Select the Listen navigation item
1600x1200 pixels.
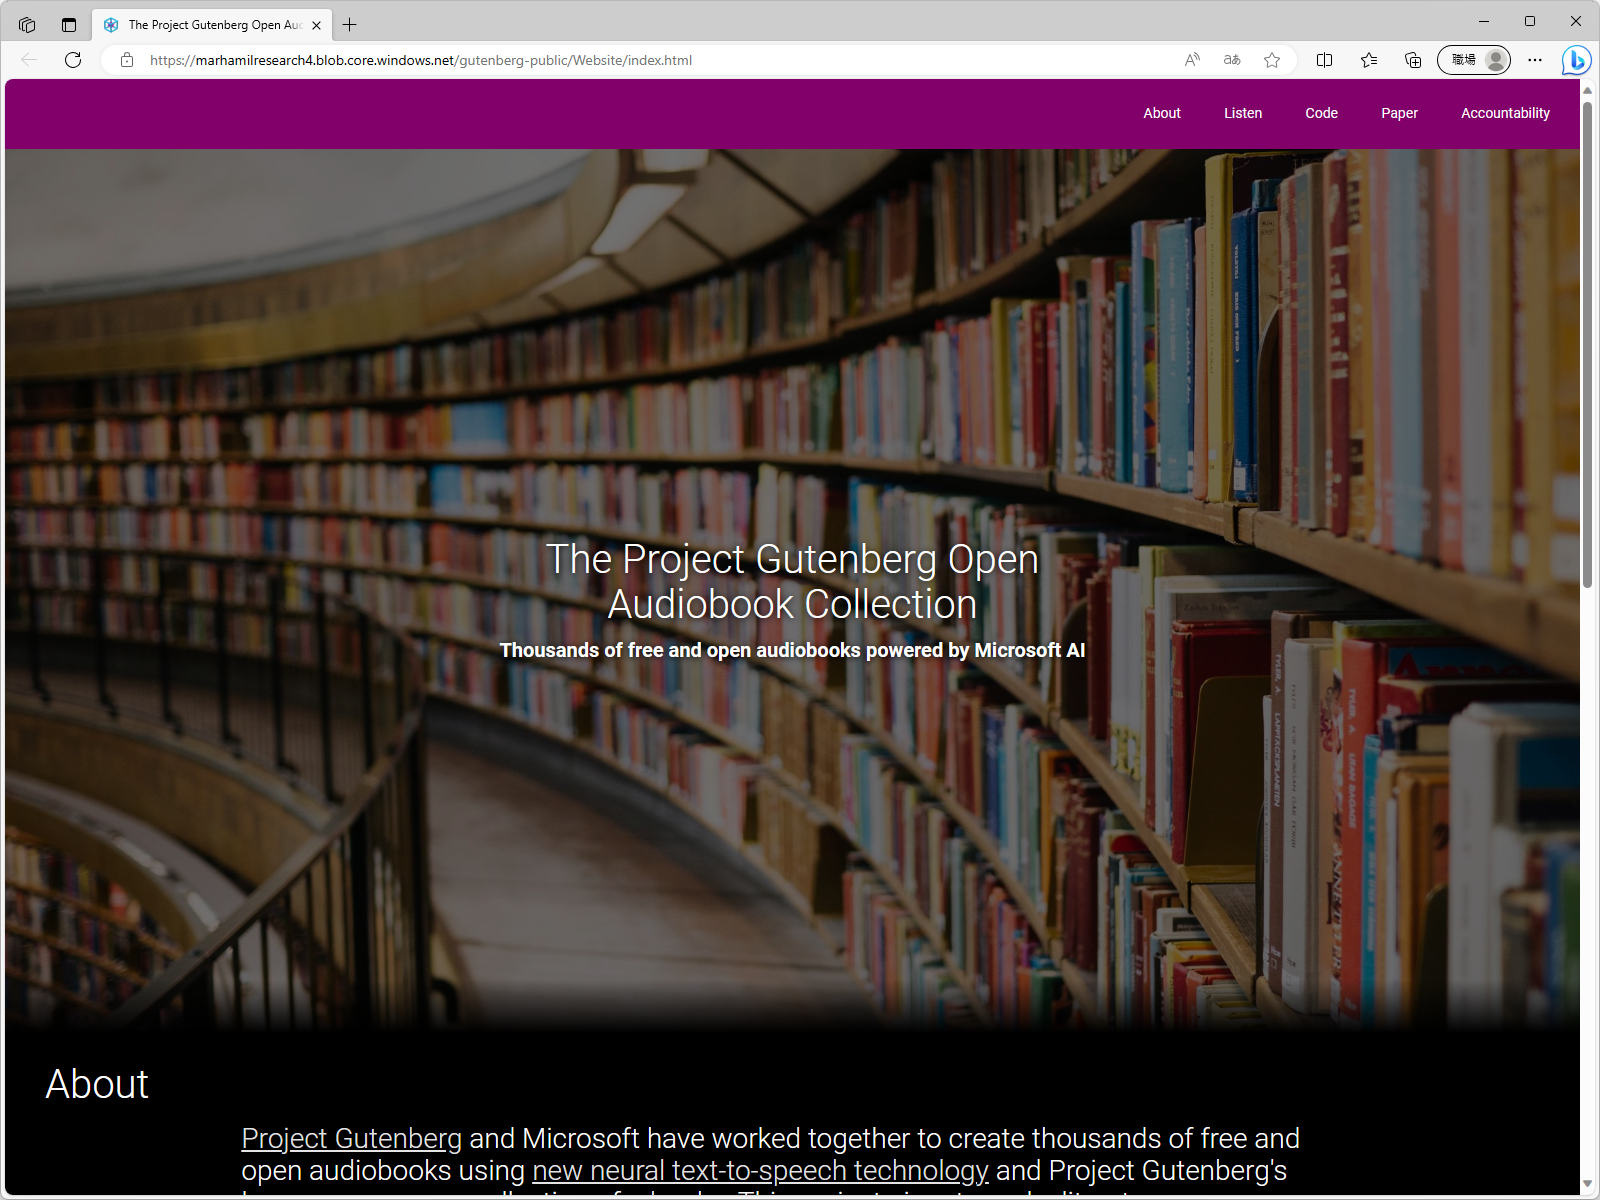tap(1242, 113)
